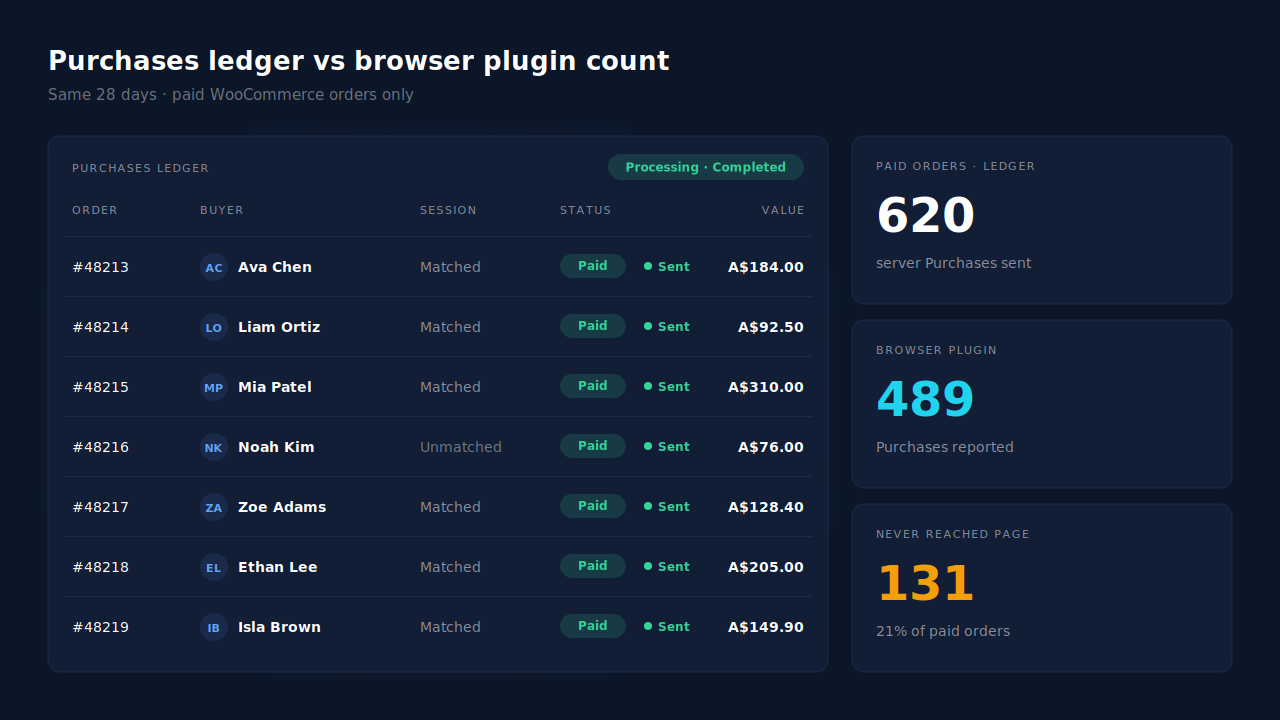This screenshot has width=1280, height=720.
Task: Click the A$149.90 value
Action: click(x=766, y=627)
